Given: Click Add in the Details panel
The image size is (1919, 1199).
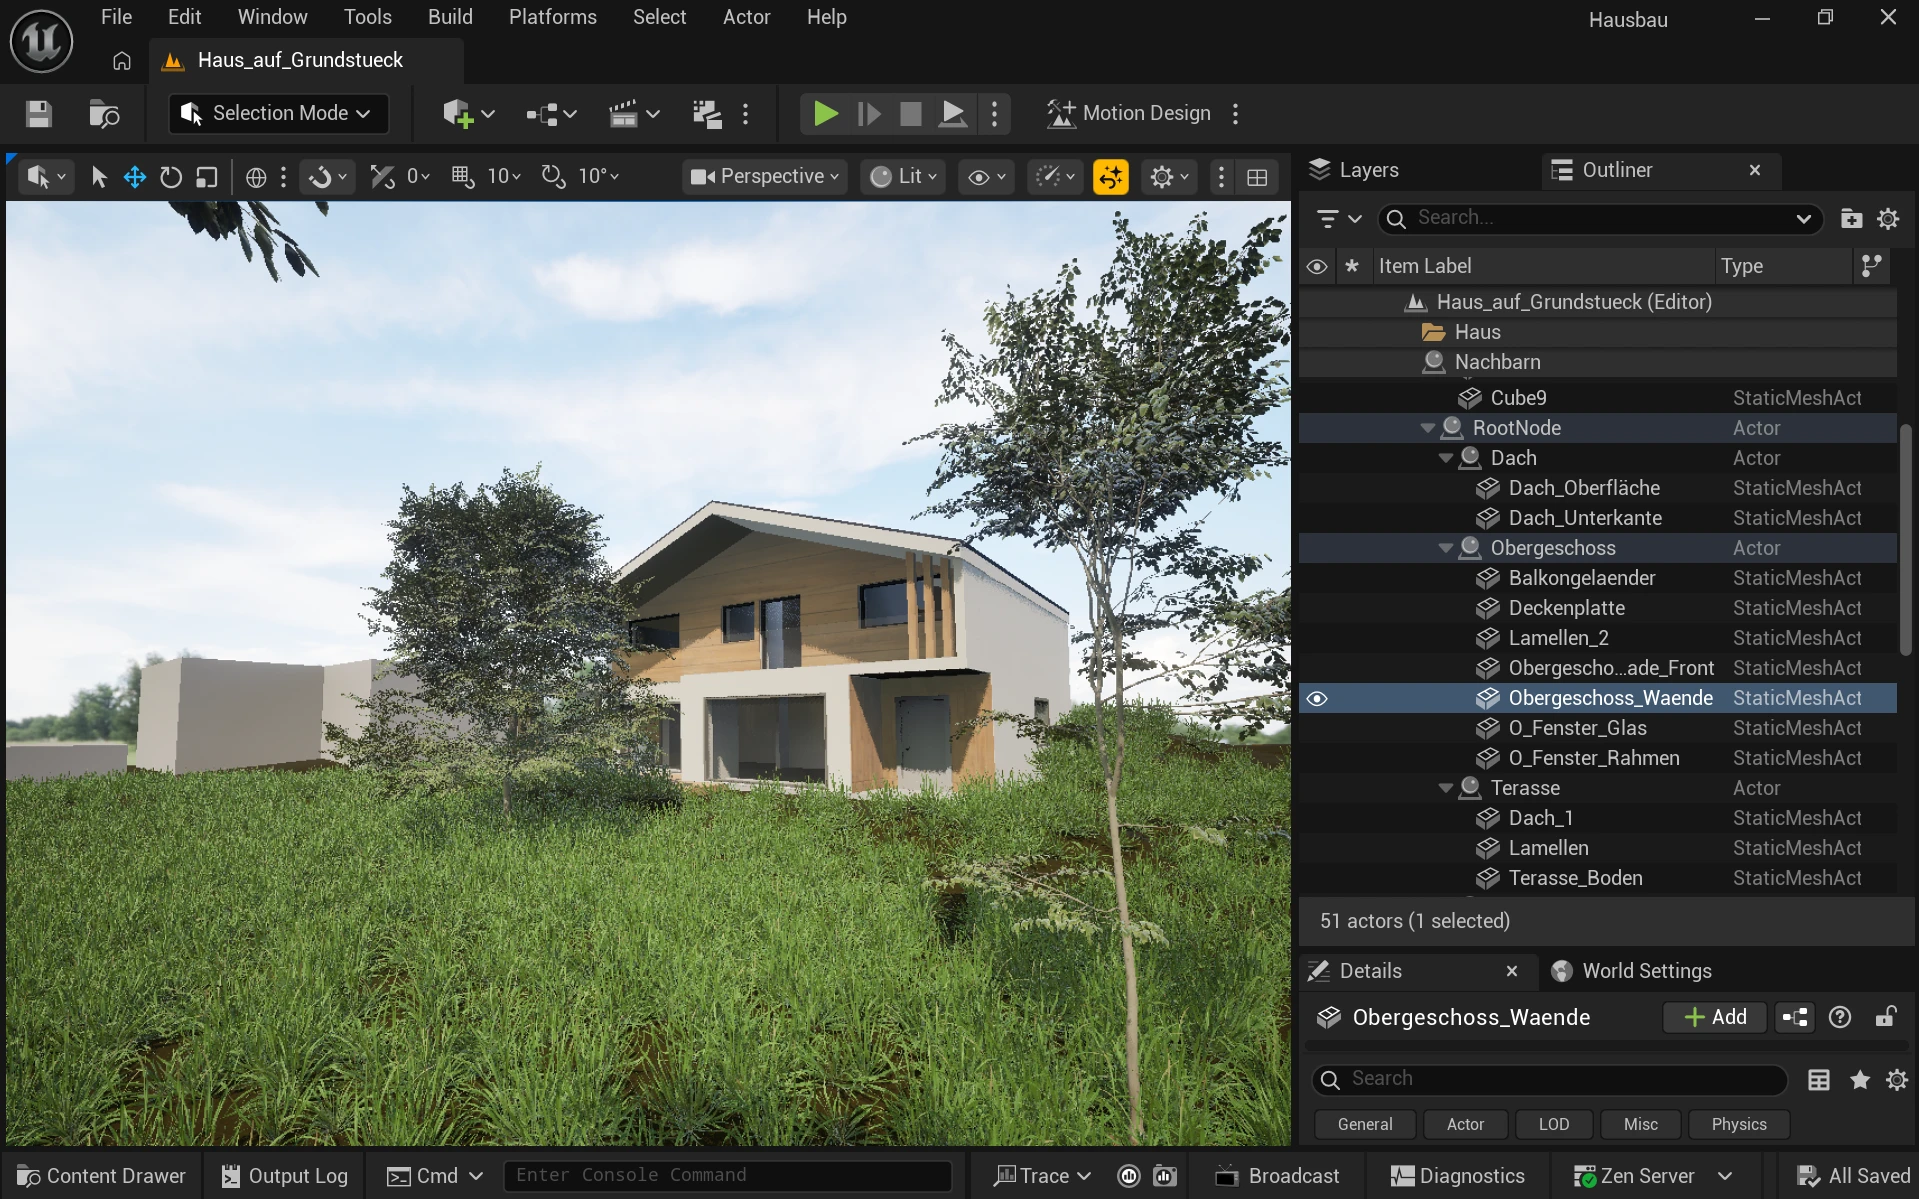Looking at the screenshot, I should [x=1713, y=1017].
